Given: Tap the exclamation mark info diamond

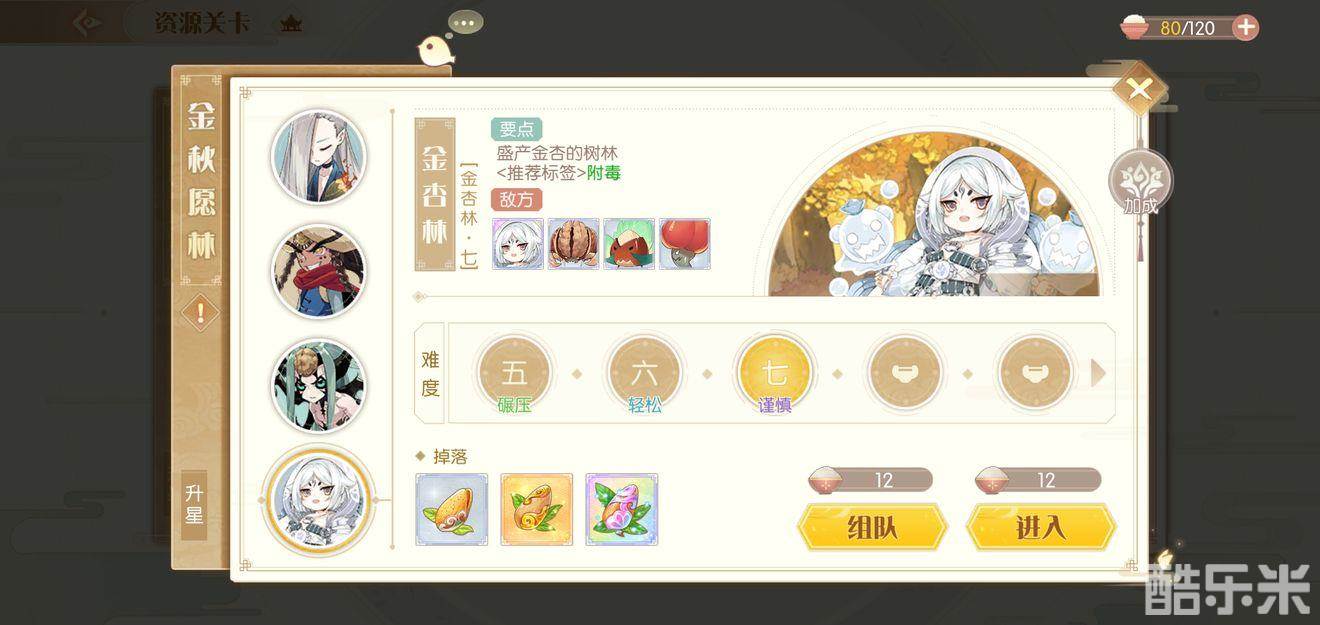Looking at the screenshot, I should tap(201, 313).
